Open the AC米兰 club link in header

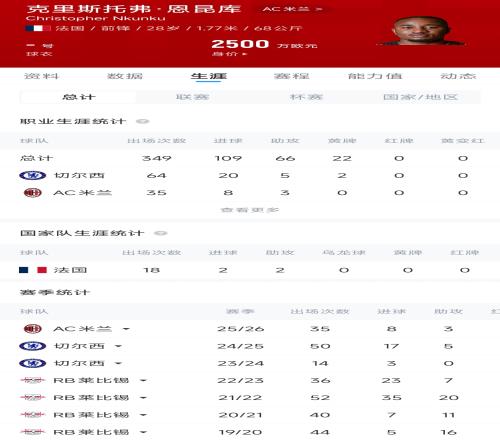[292, 9]
